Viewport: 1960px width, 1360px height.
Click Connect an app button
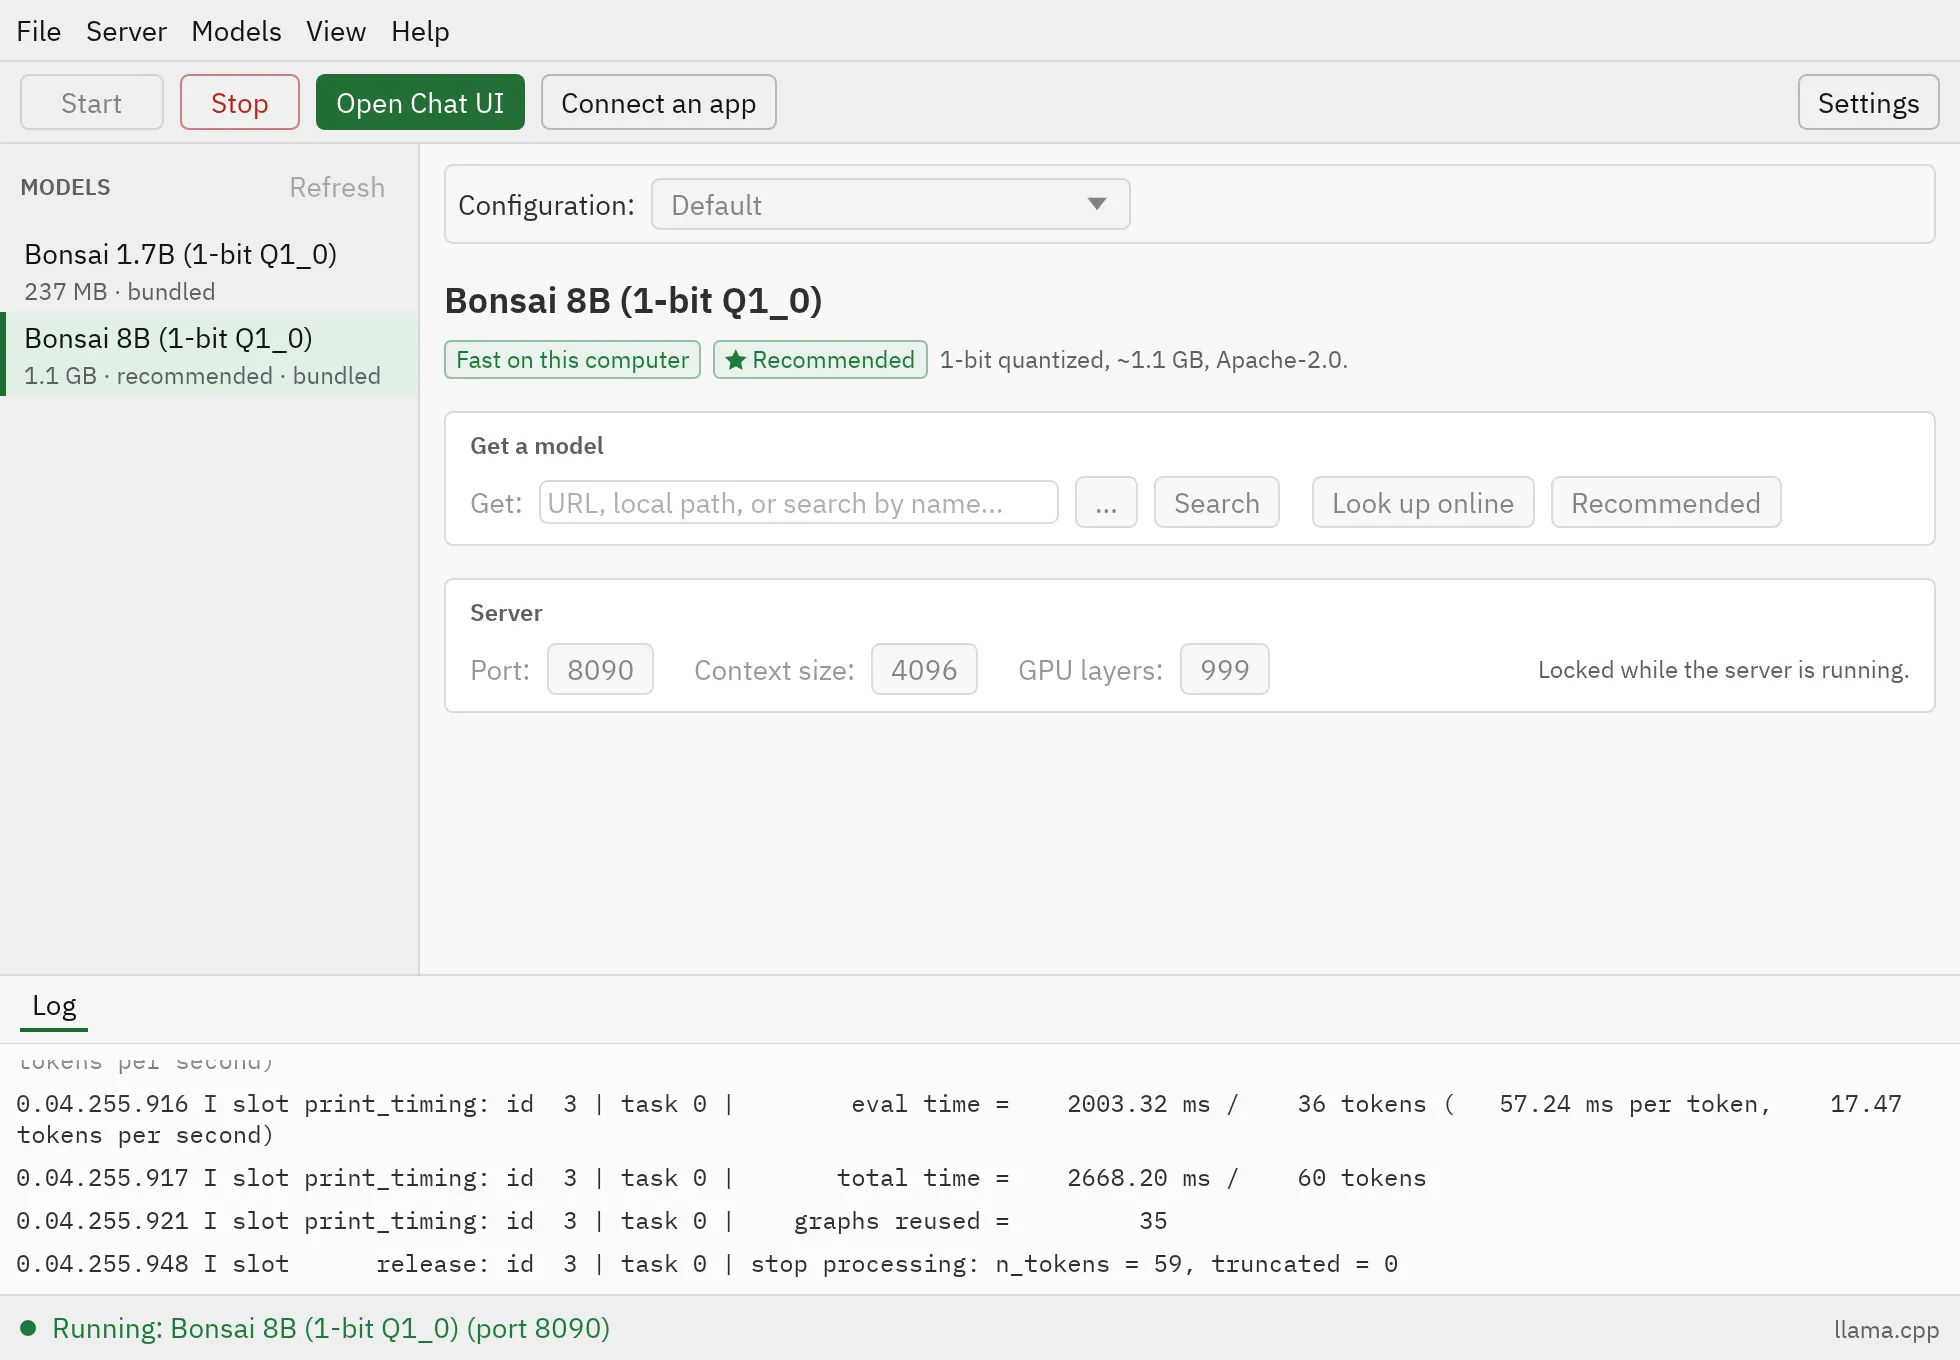tap(658, 102)
